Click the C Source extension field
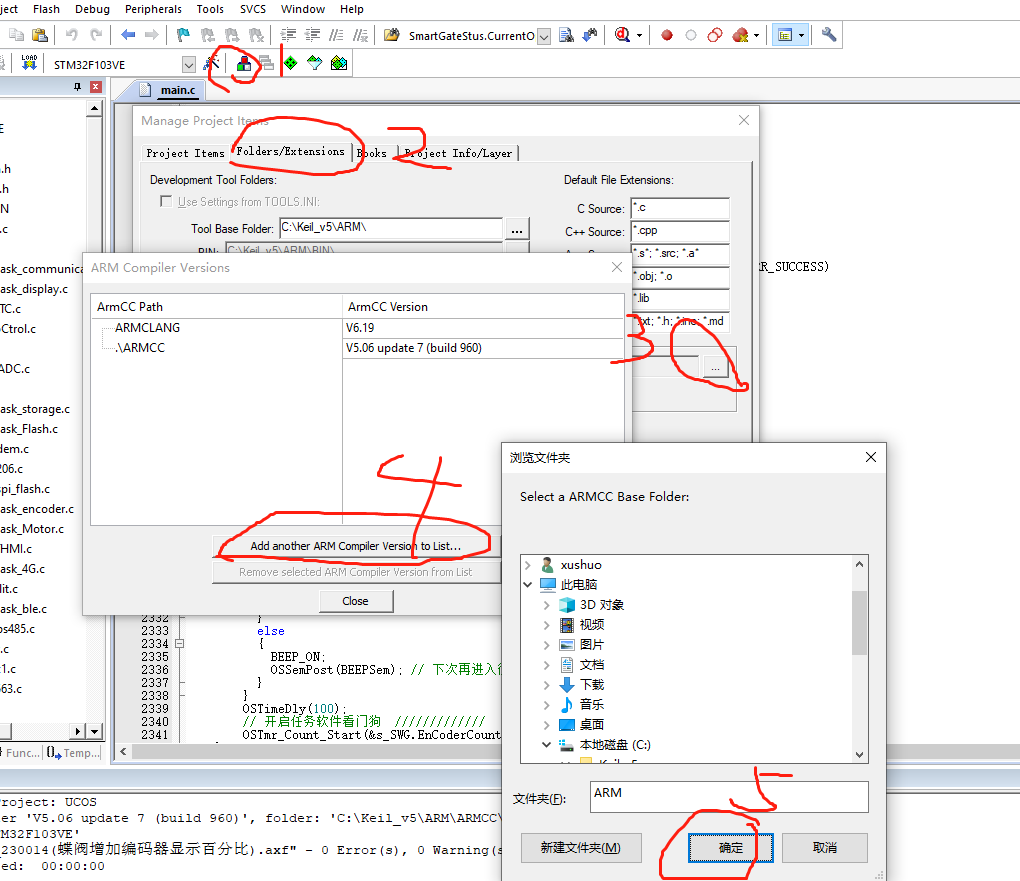Screen dimensions: 1020x881 coord(680,208)
